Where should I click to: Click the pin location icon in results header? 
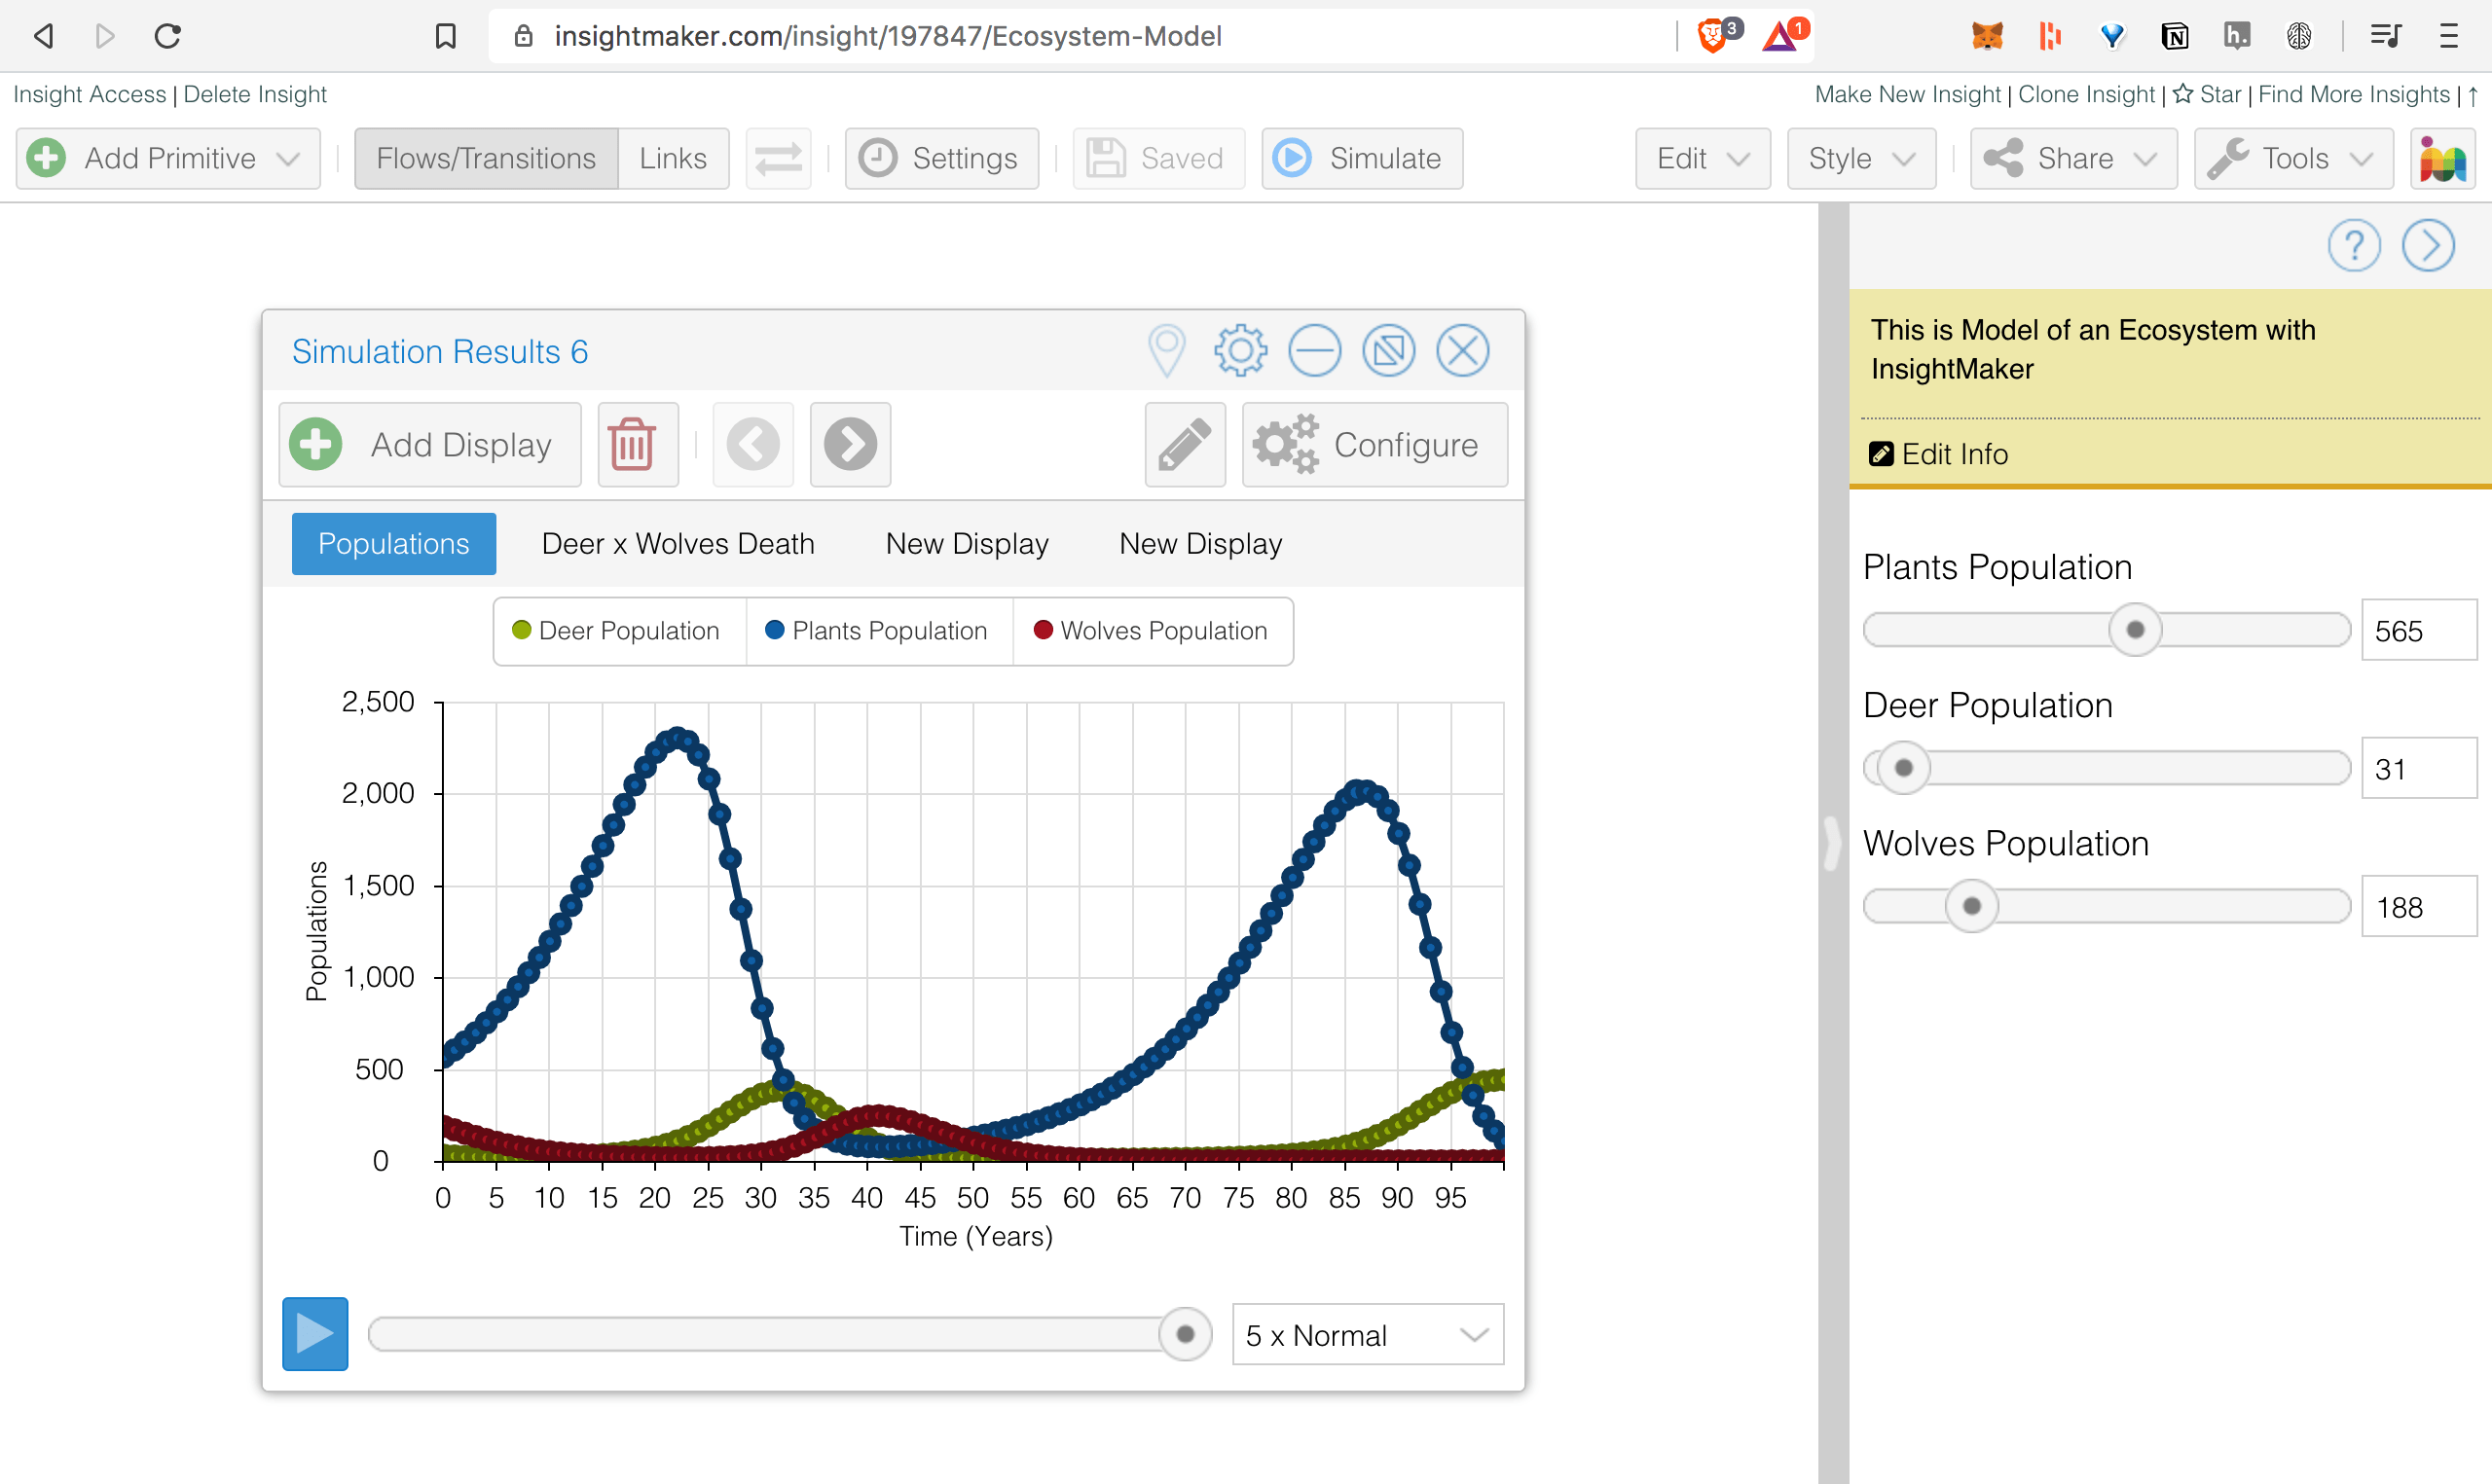click(x=1166, y=351)
